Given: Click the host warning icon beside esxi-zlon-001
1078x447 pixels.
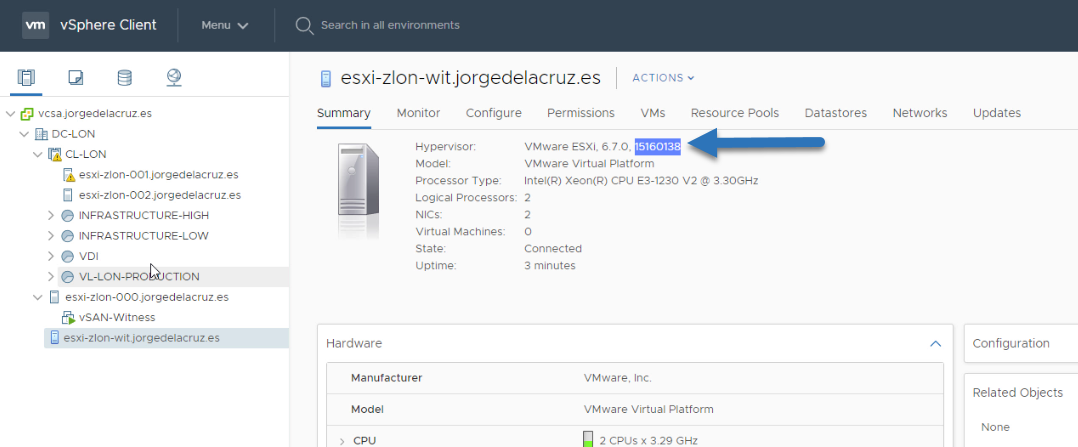Looking at the screenshot, I should 68,175.
